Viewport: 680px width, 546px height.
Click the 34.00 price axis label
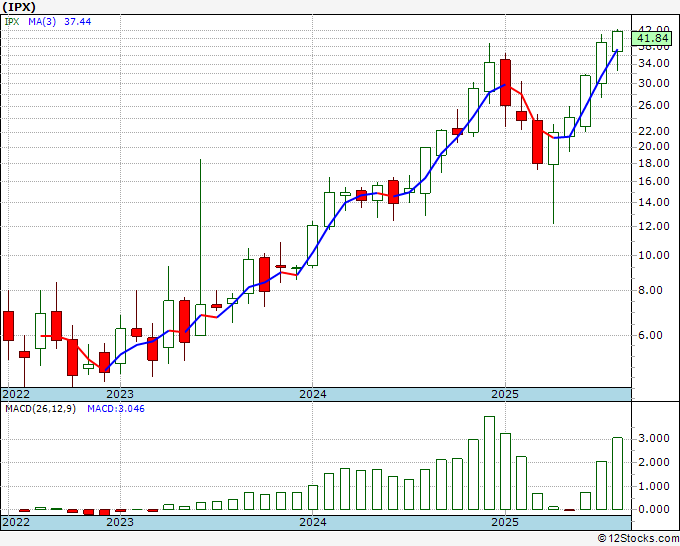coord(655,64)
